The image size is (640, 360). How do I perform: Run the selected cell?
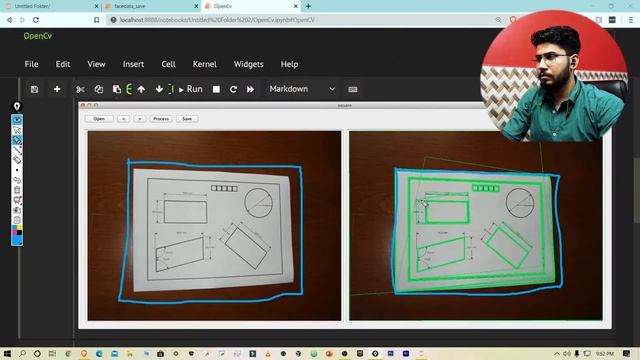point(191,89)
